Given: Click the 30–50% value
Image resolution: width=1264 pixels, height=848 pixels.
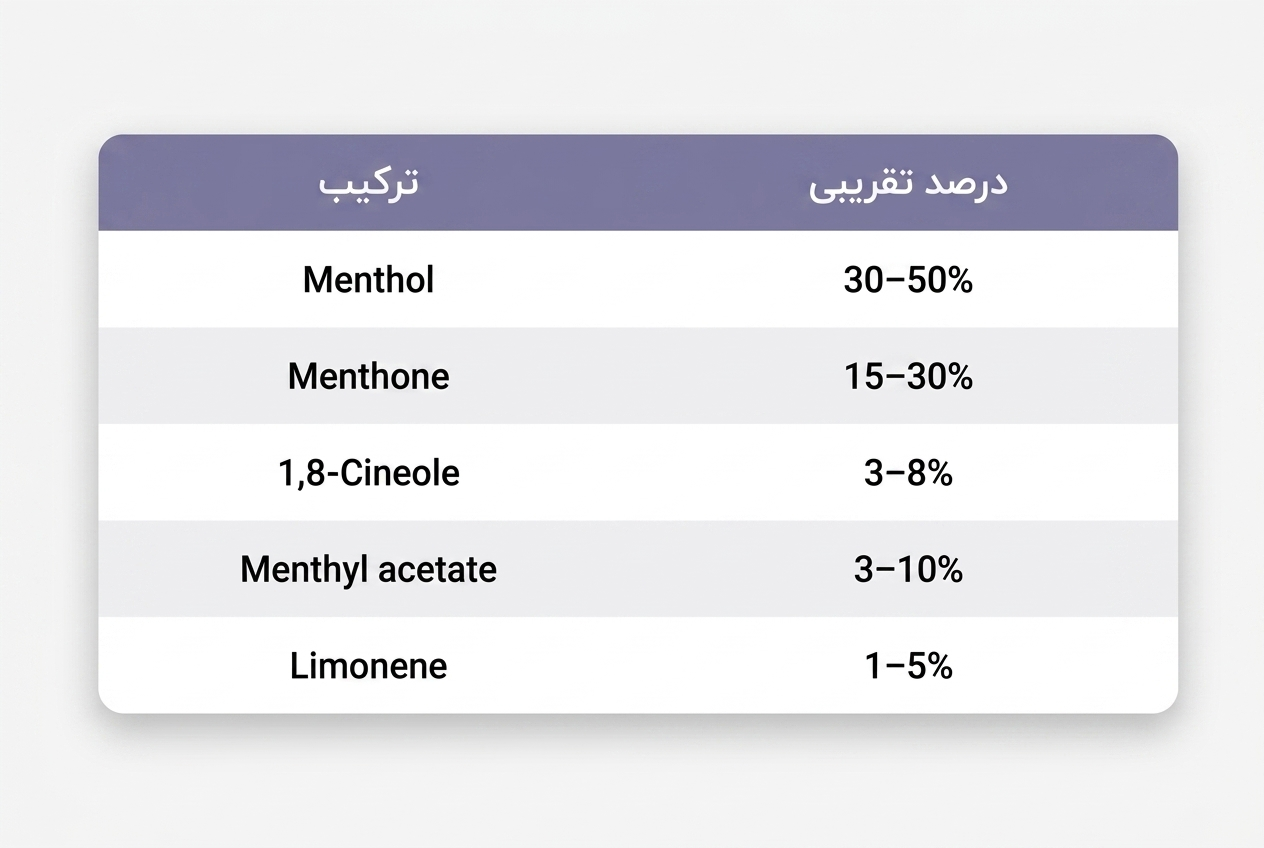Looking at the screenshot, I should (908, 280).
